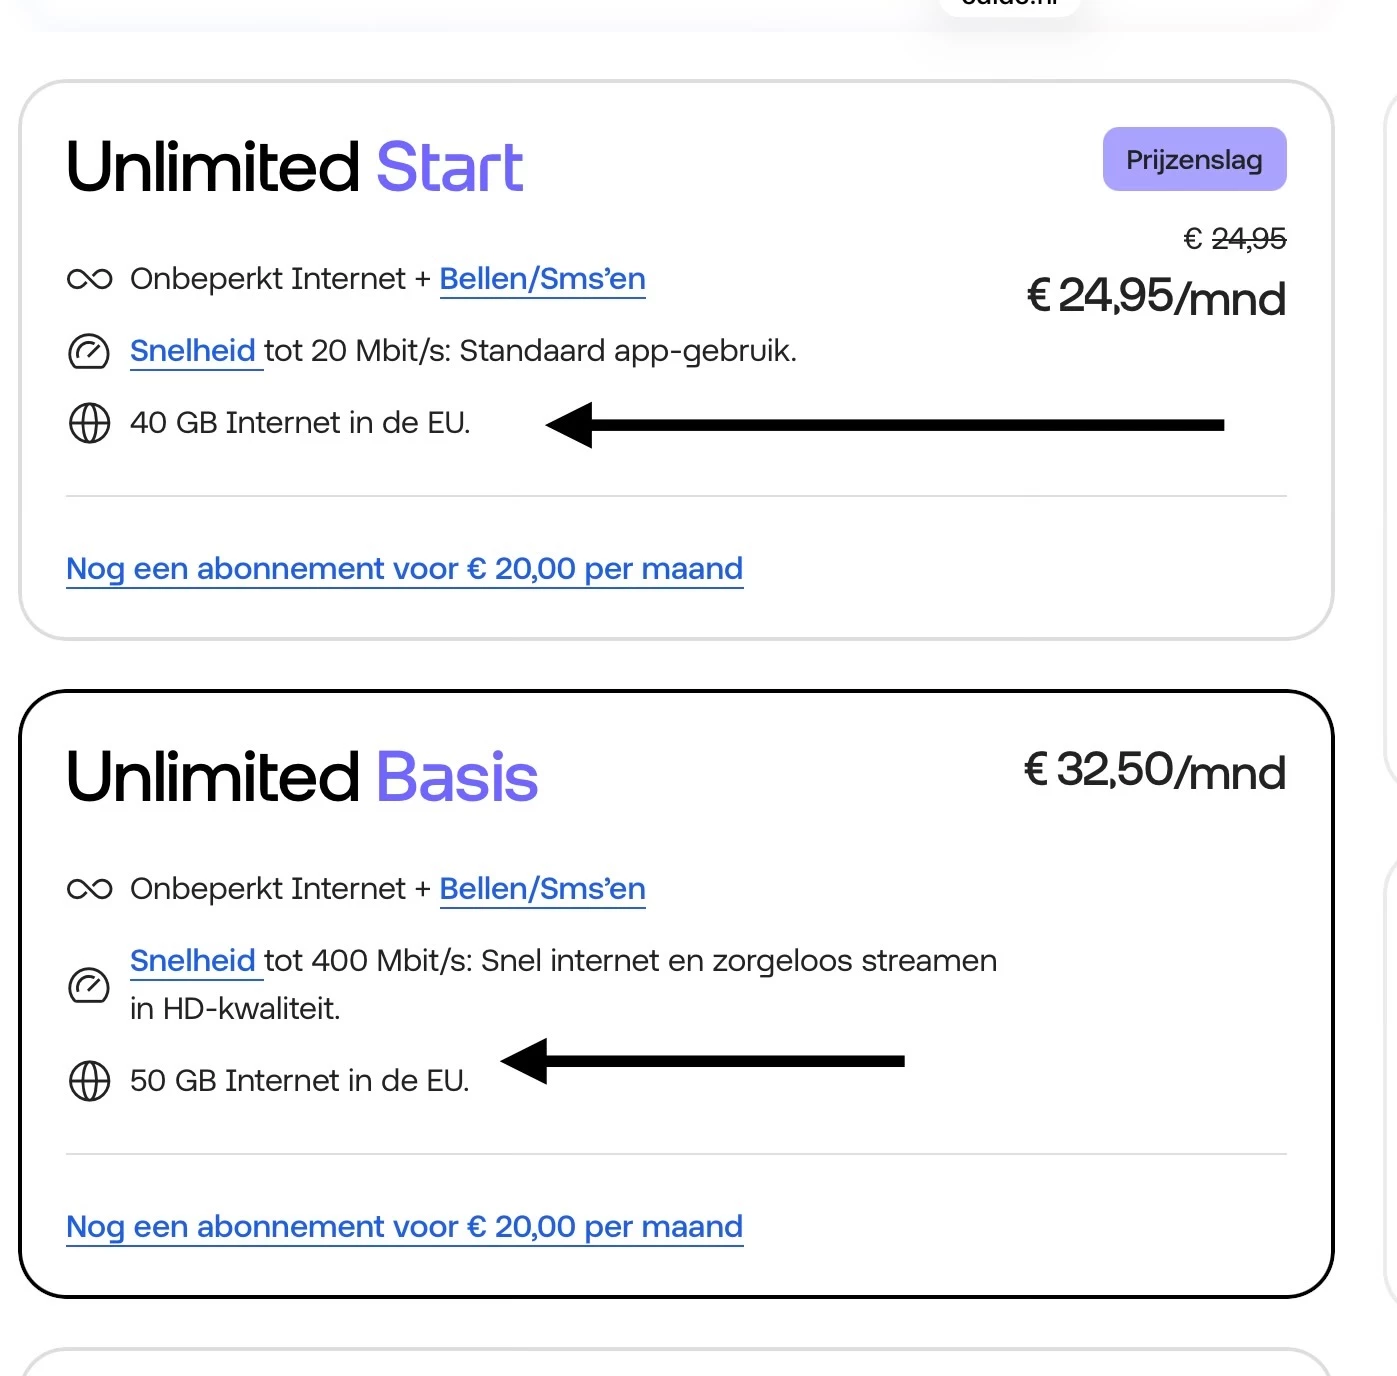The height and width of the screenshot is (1376, 1397).
Task: Select the Unlimited Basis heading
Action: [x=302, y=777]
